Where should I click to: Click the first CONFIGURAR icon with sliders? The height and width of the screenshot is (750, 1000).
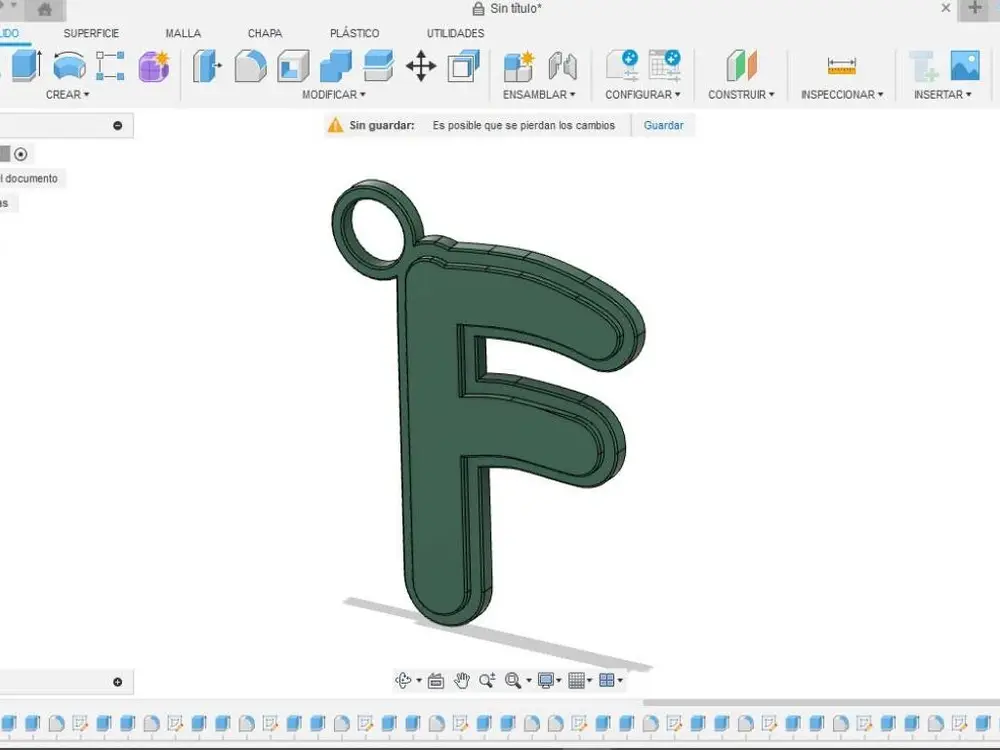(x=622, y=66)
